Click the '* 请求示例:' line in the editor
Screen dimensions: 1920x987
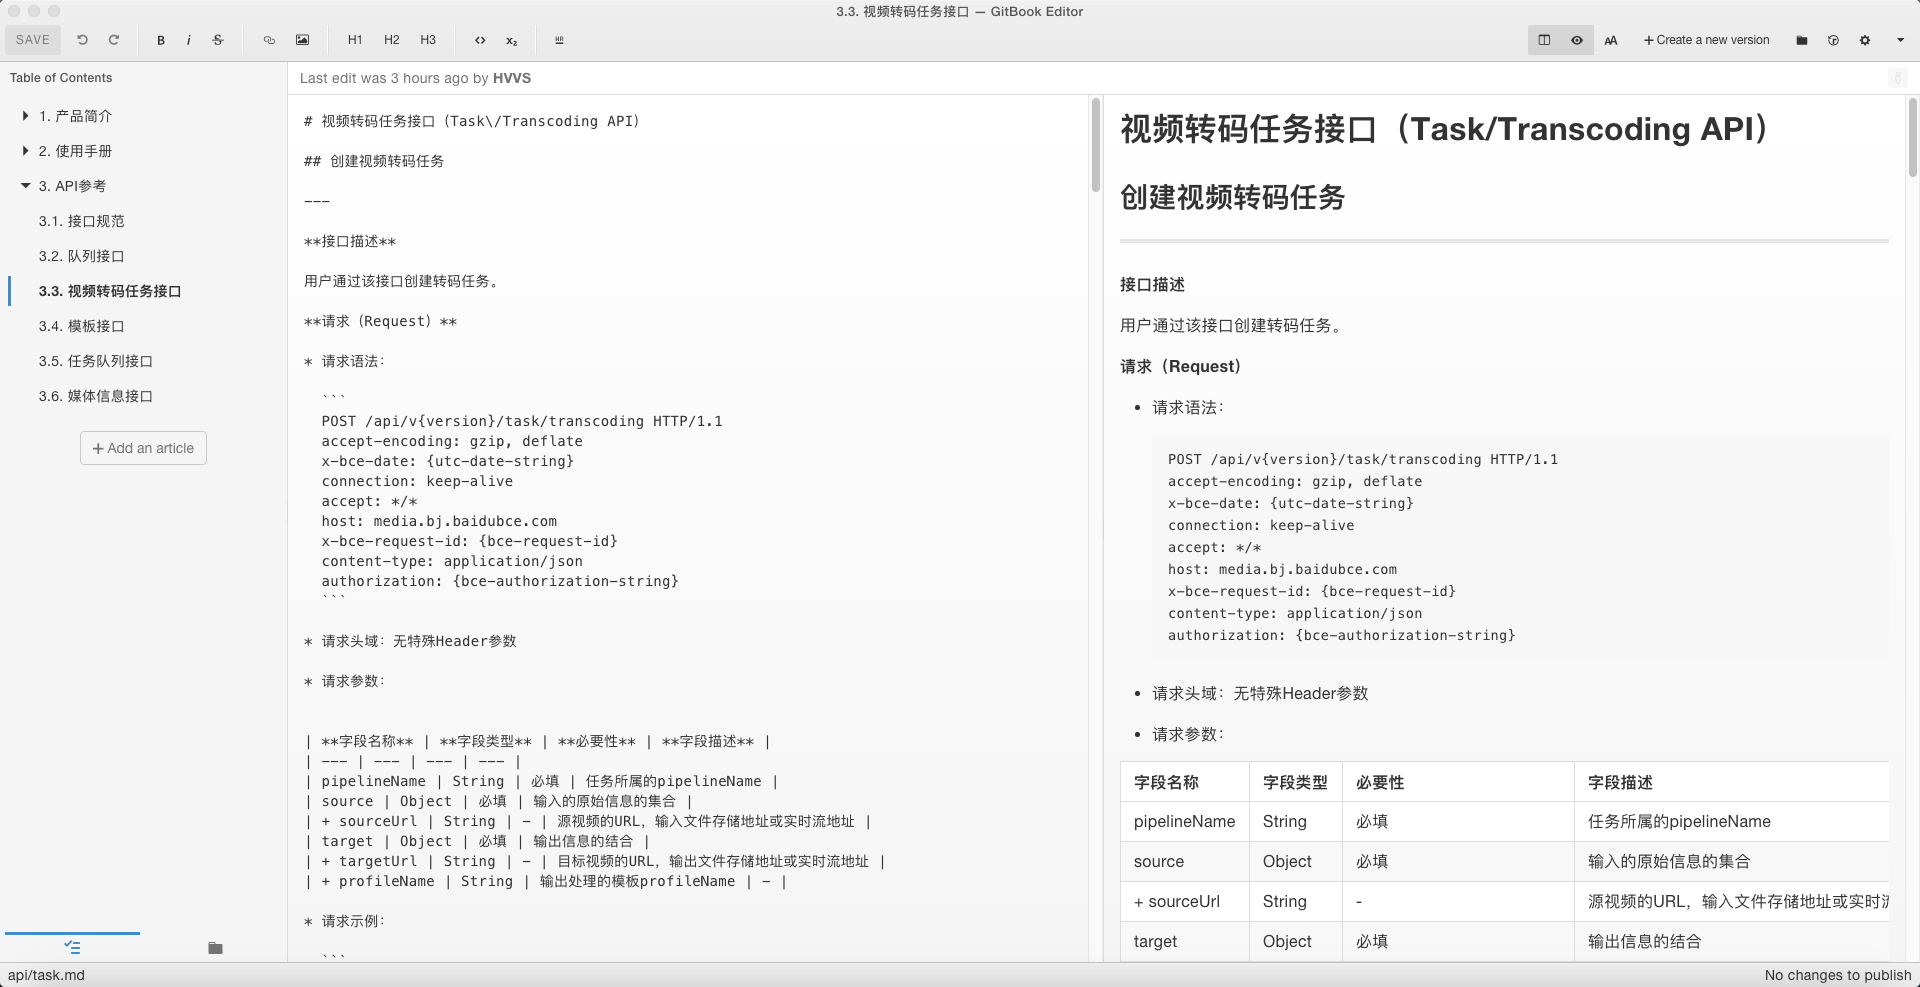click(345, 921)
